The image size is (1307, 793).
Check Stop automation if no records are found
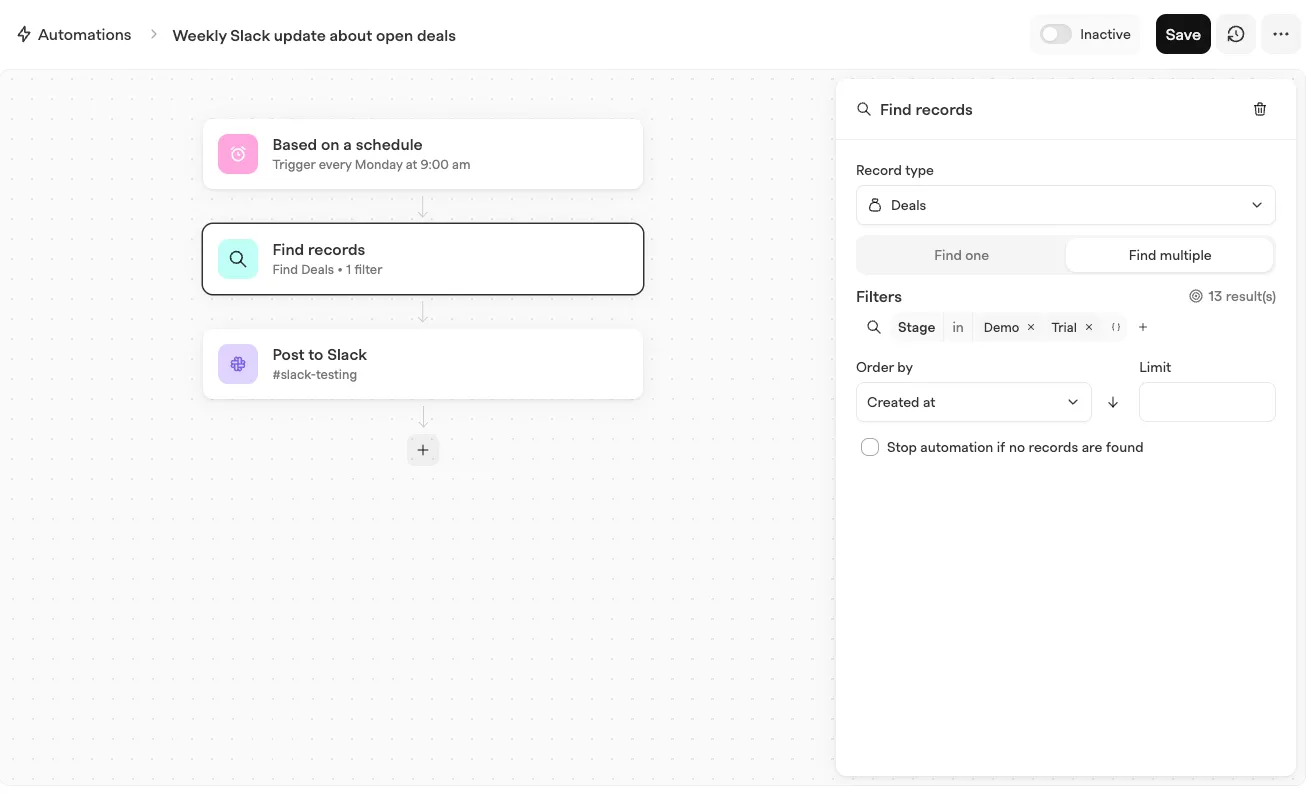tap(870, 447)
